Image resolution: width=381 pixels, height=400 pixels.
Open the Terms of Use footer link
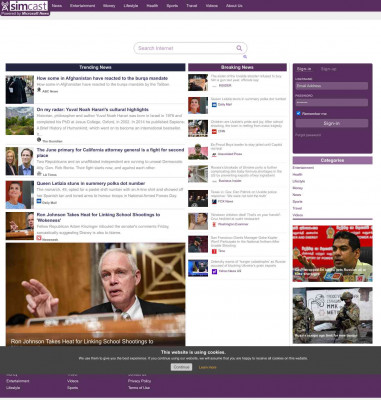[139, 388]
